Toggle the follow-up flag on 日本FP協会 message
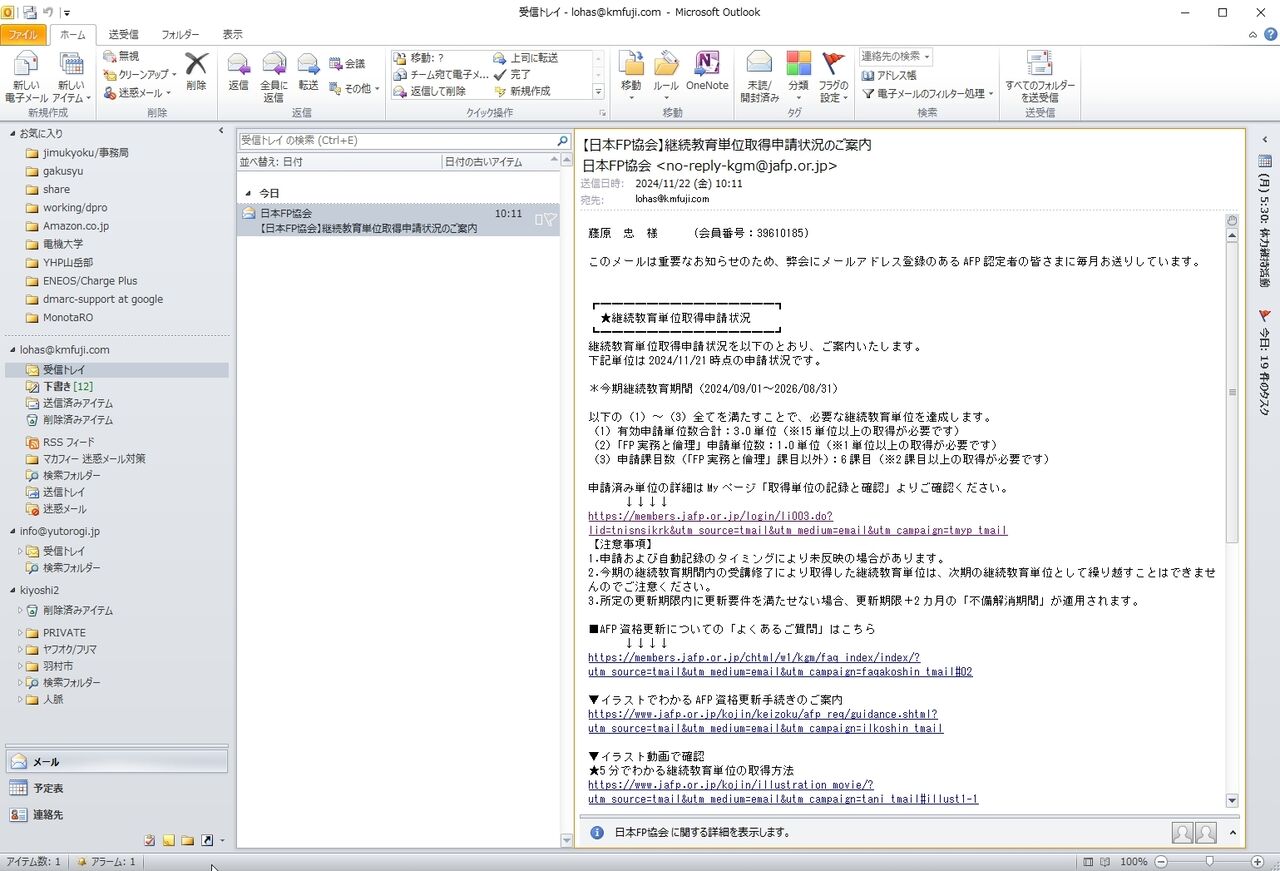 [x=550, y=220]
